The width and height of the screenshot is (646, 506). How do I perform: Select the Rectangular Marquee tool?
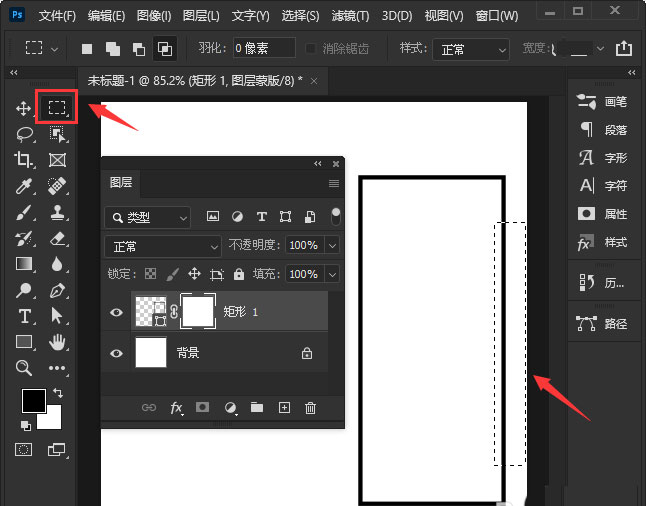[x=57, y=108]
